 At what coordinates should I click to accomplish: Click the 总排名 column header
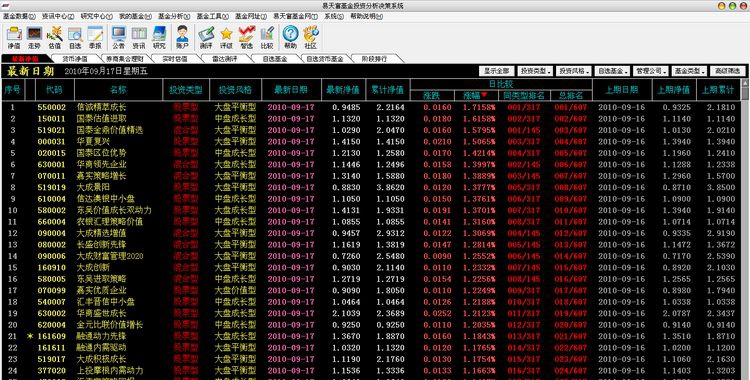pos(570,95)
